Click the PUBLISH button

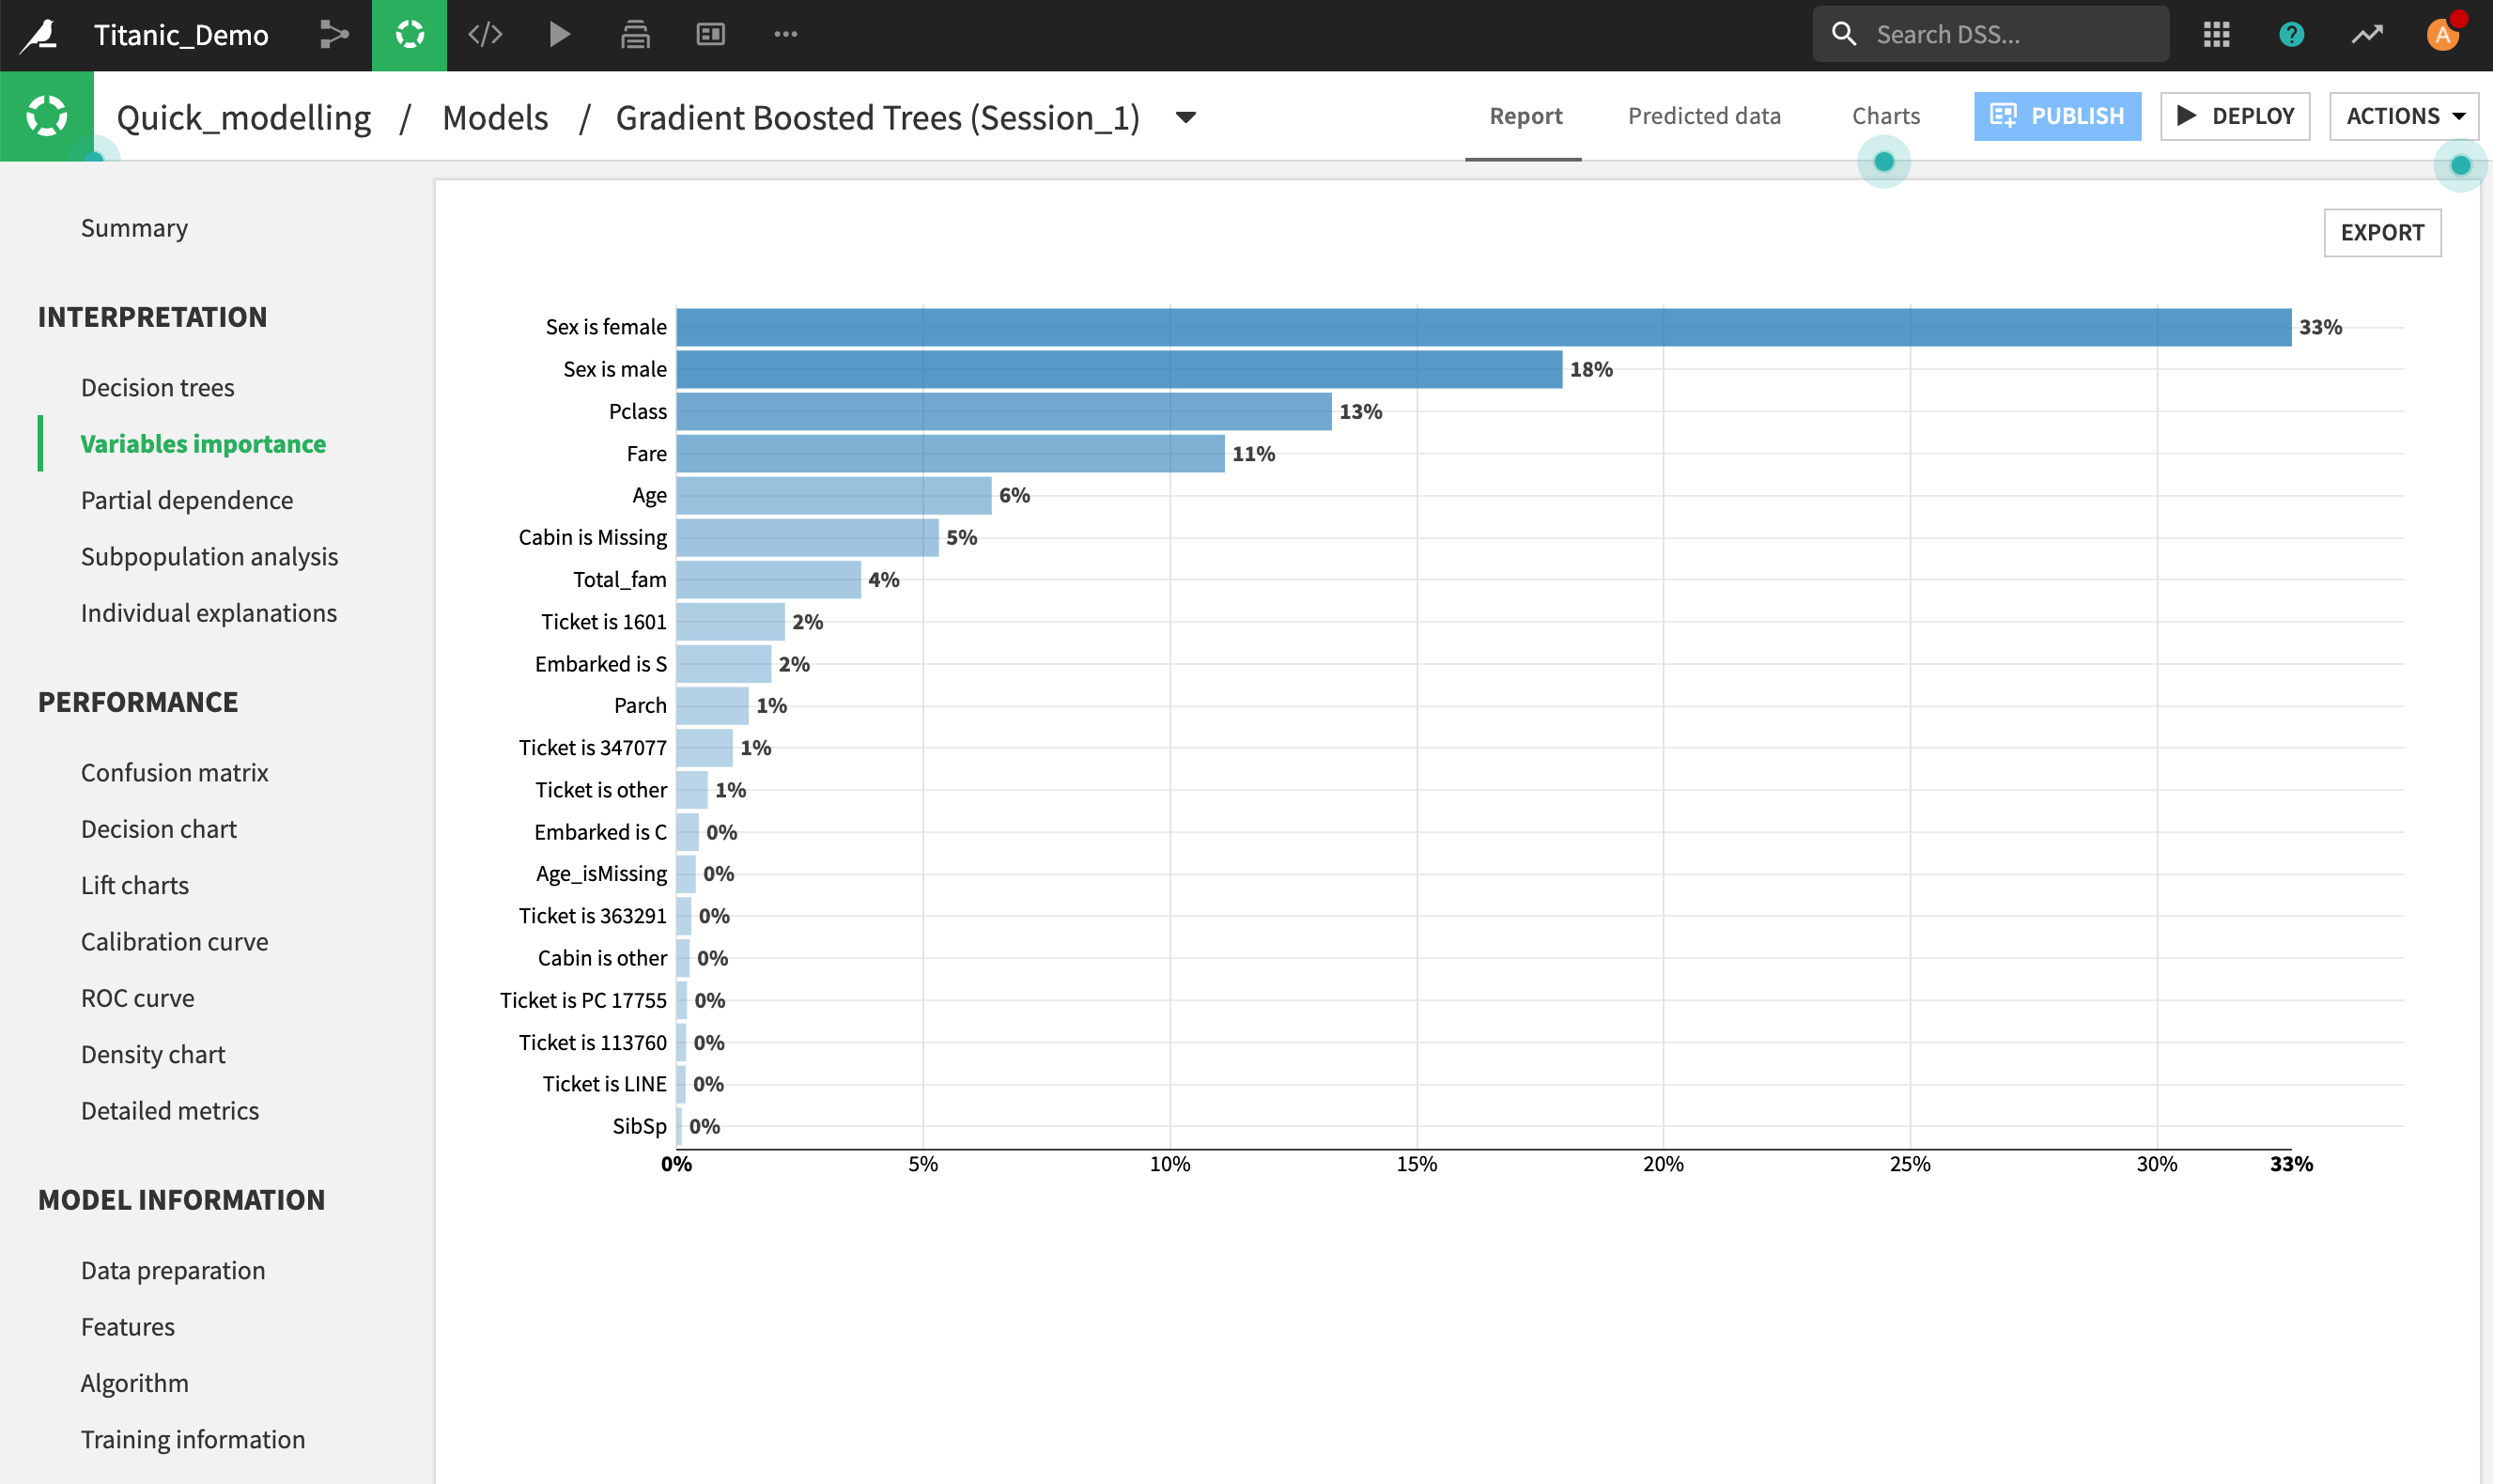tap(2057, 116)
